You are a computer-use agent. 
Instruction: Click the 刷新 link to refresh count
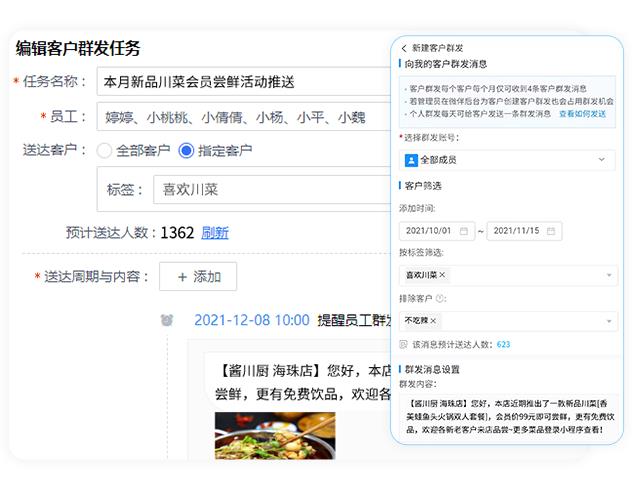[215, 233]
